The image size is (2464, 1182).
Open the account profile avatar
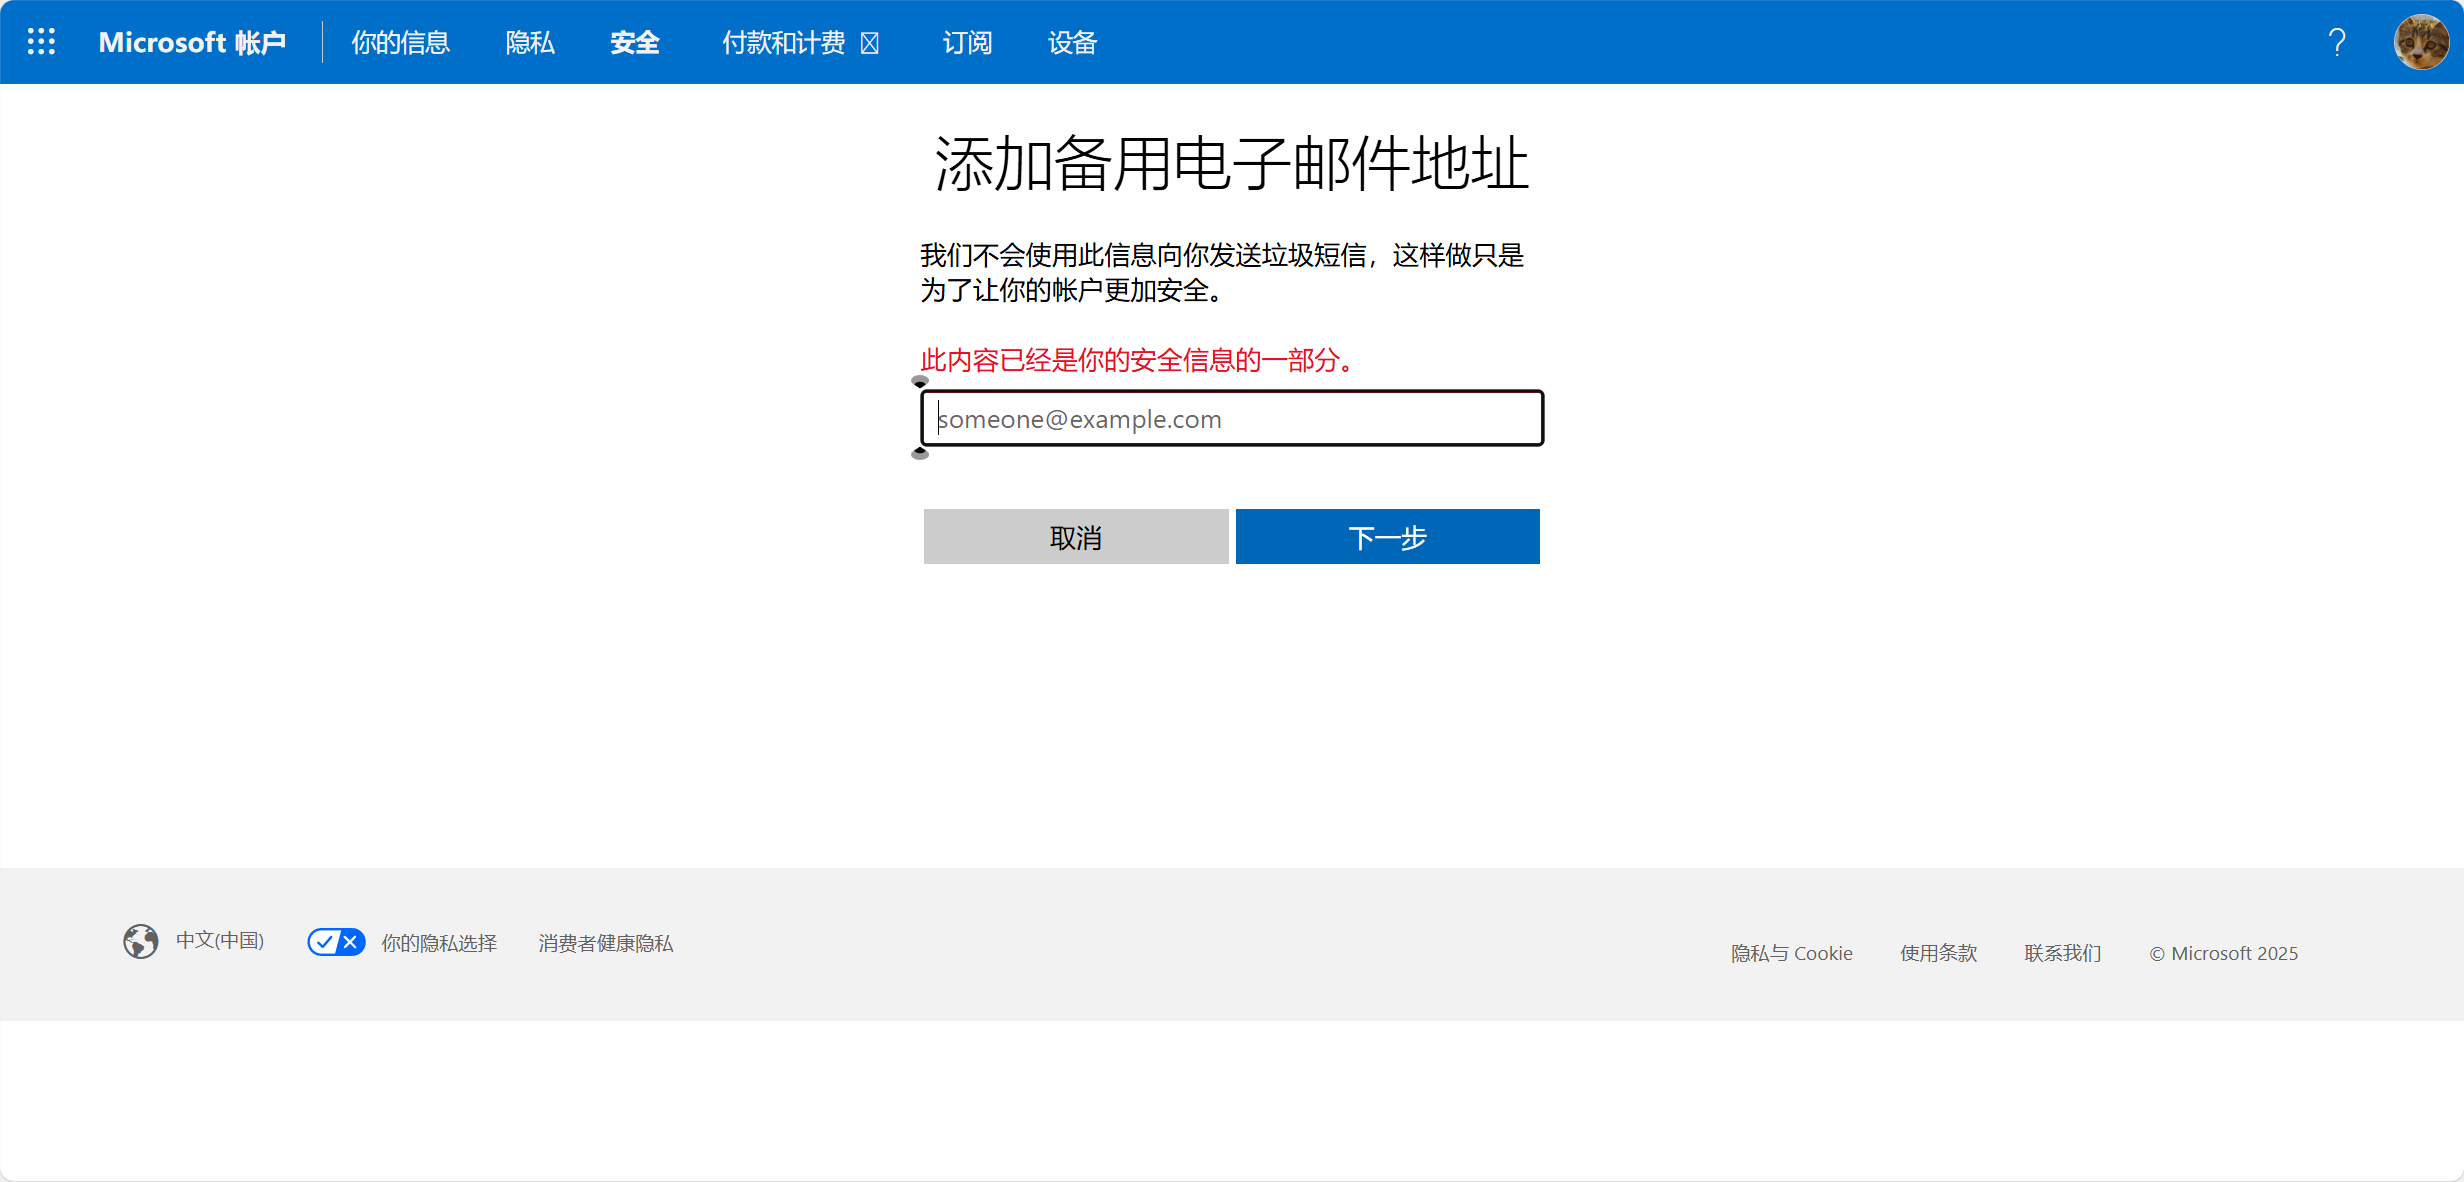point(2421,42)
